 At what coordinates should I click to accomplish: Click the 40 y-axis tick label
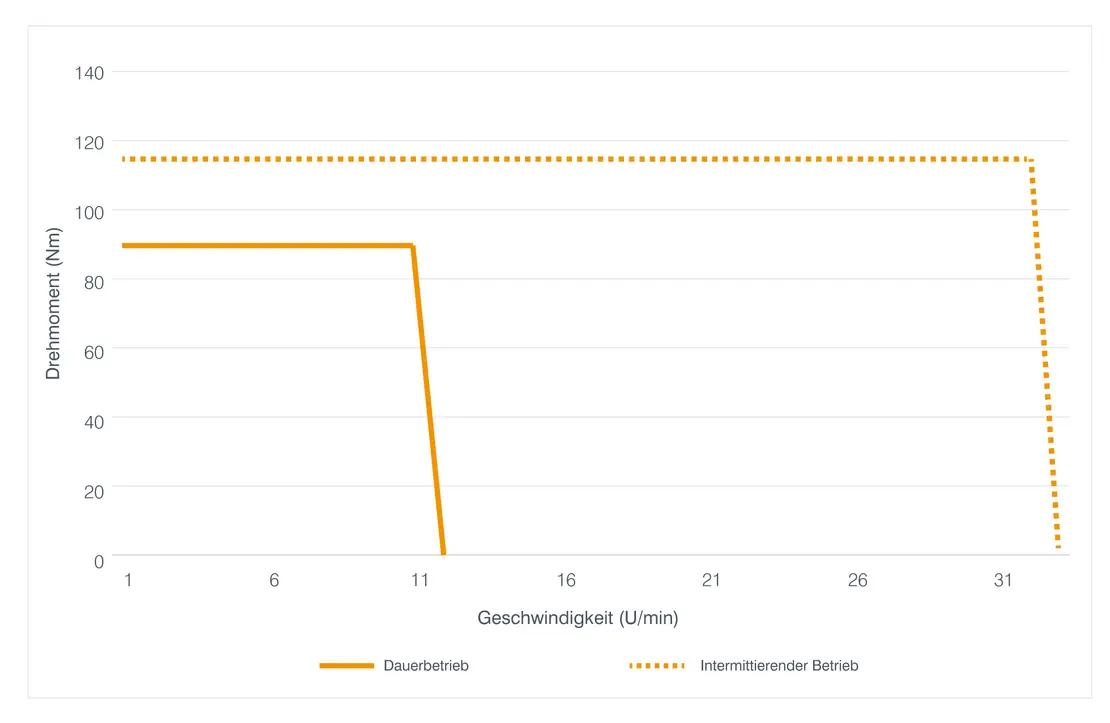pyautogui.click(x=94, y=420)
